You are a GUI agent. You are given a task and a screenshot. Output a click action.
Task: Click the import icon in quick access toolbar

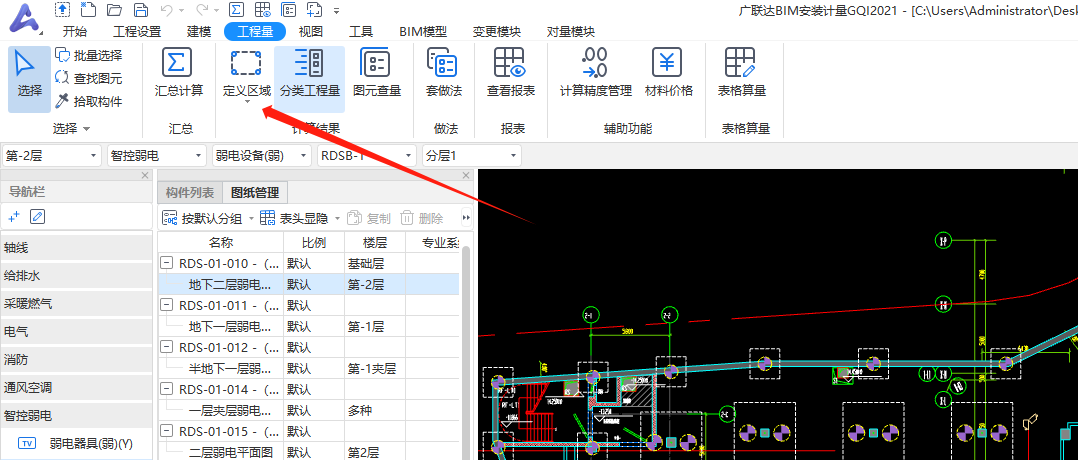click(63, 10)
